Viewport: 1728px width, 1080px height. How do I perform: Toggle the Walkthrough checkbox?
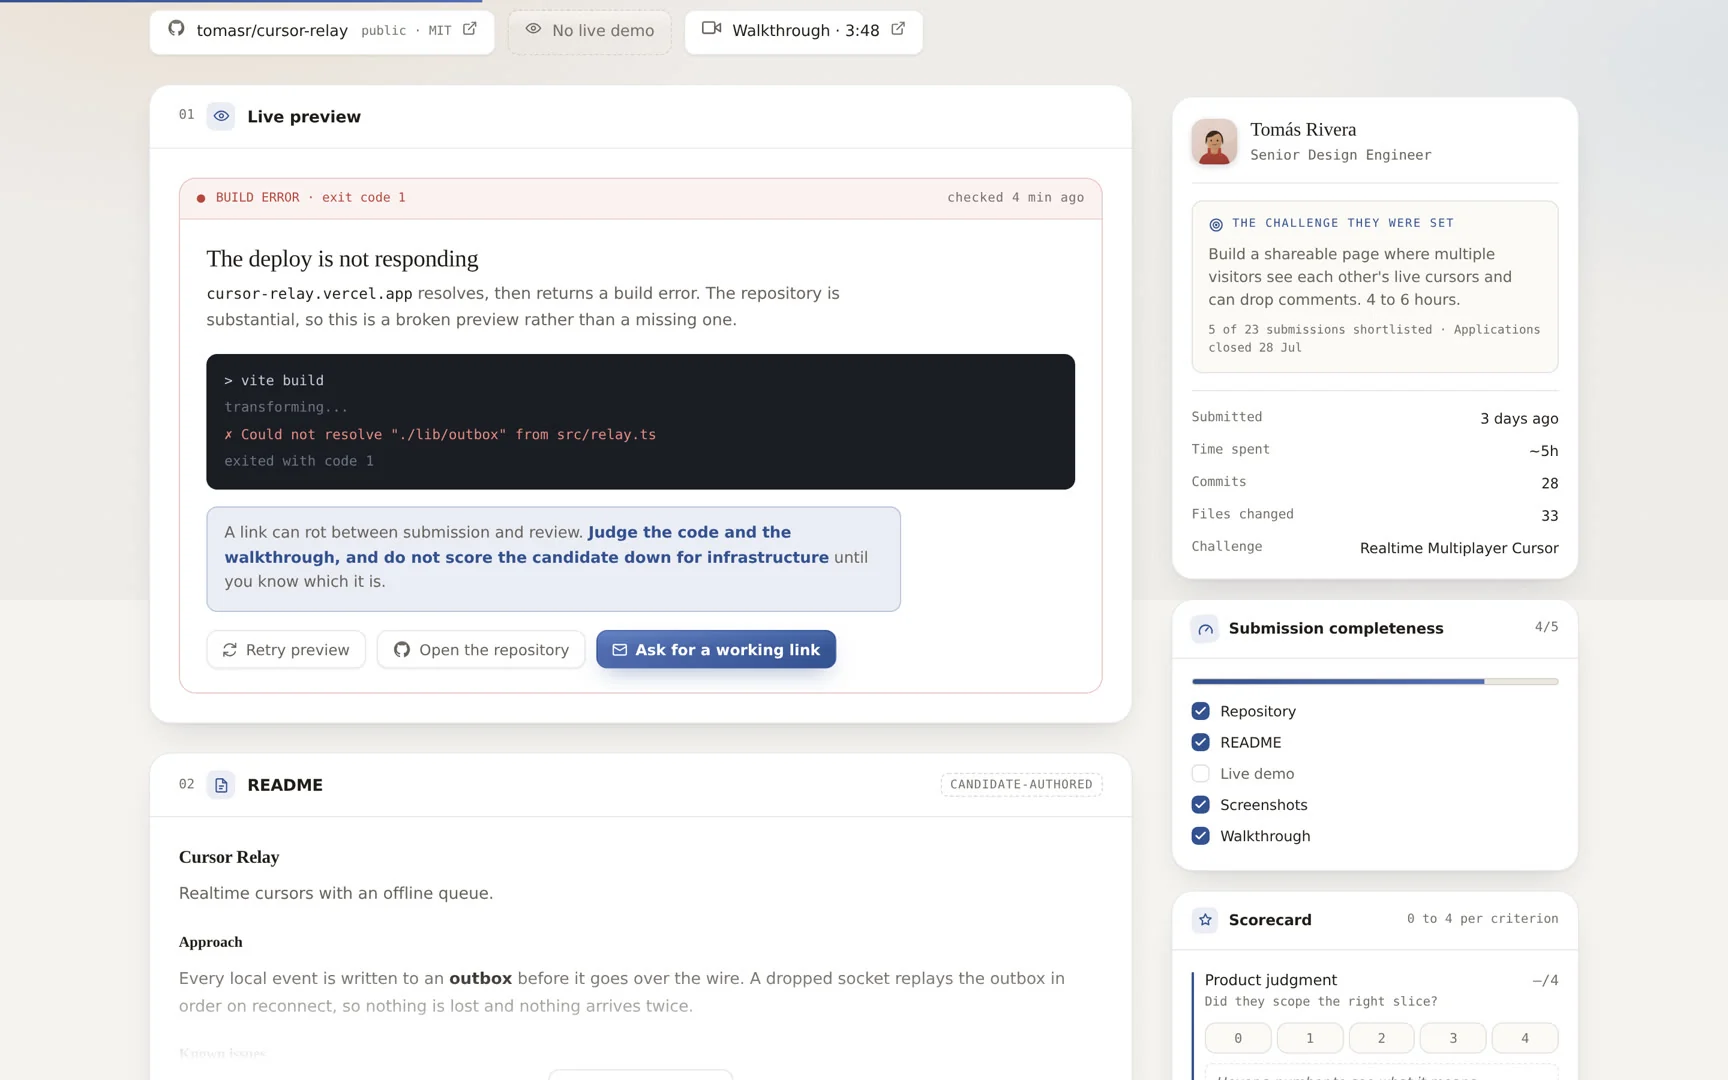coord(1201,836)
